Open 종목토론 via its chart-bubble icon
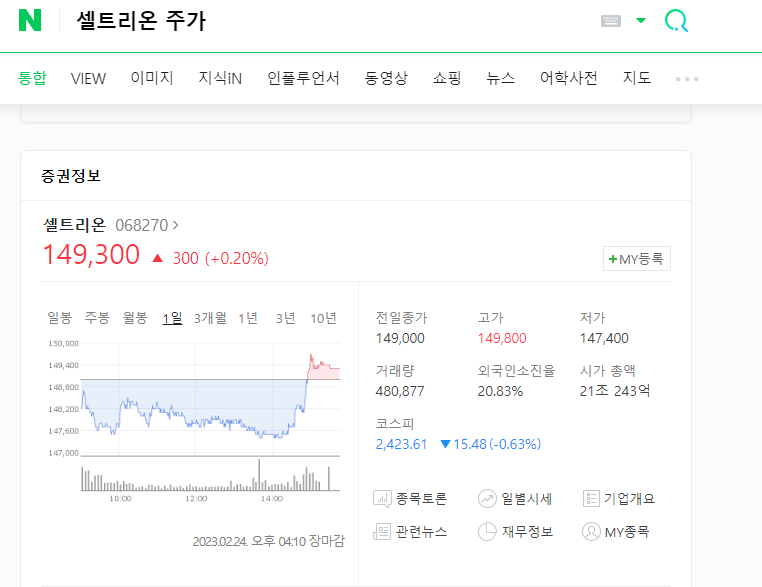762x587 pixels. [x=382, y=499]
